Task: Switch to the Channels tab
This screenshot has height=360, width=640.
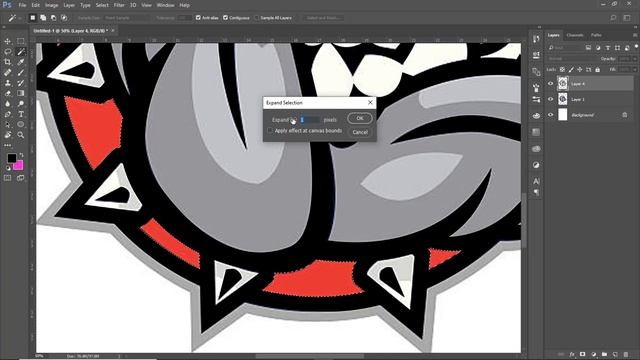Action: [575, 35]
